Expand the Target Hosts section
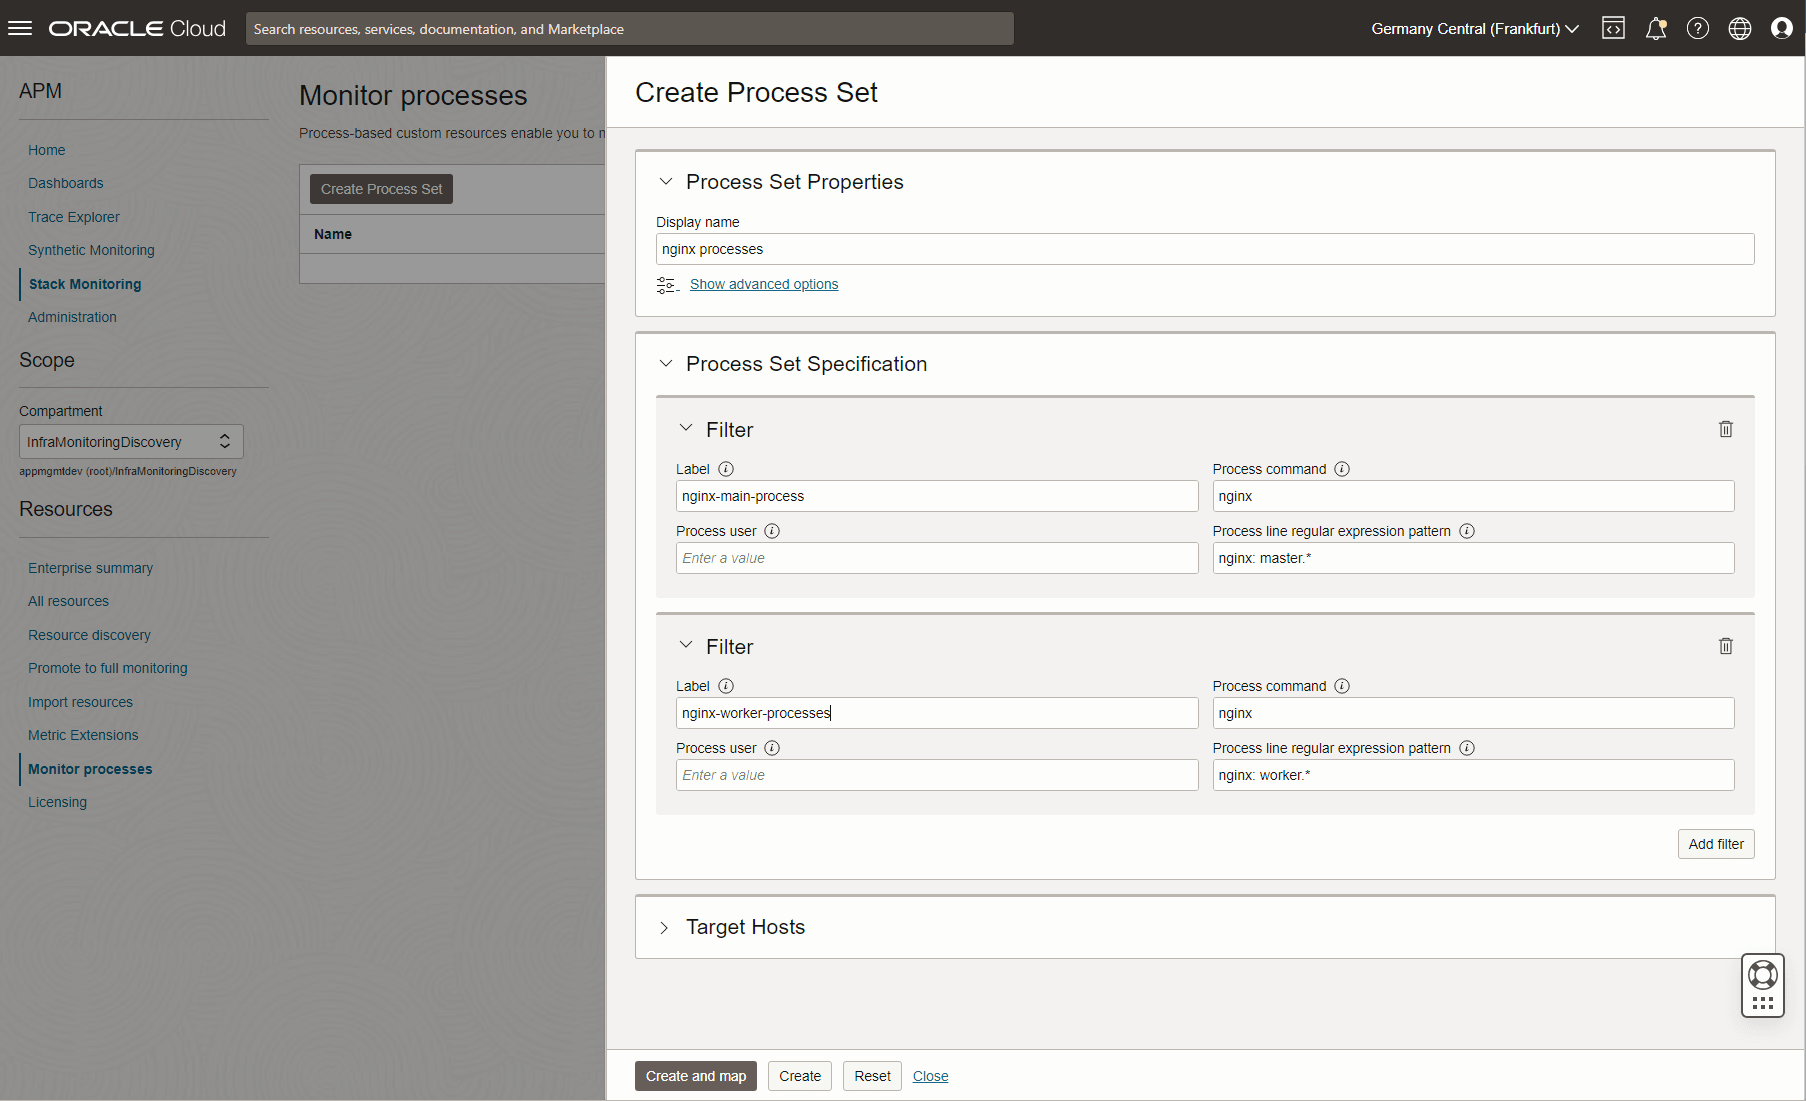Viewport: 1806px width, 1101px height. tap(666, 927)
